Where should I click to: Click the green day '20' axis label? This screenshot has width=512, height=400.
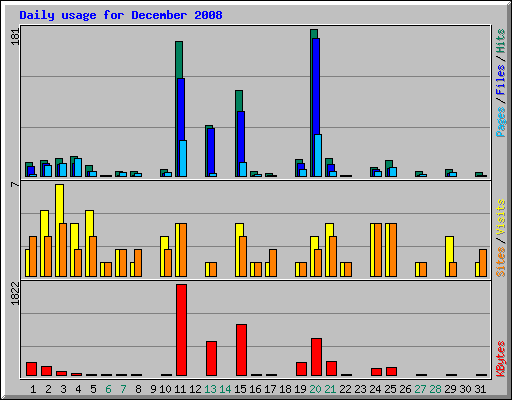[x=315, y=389]
